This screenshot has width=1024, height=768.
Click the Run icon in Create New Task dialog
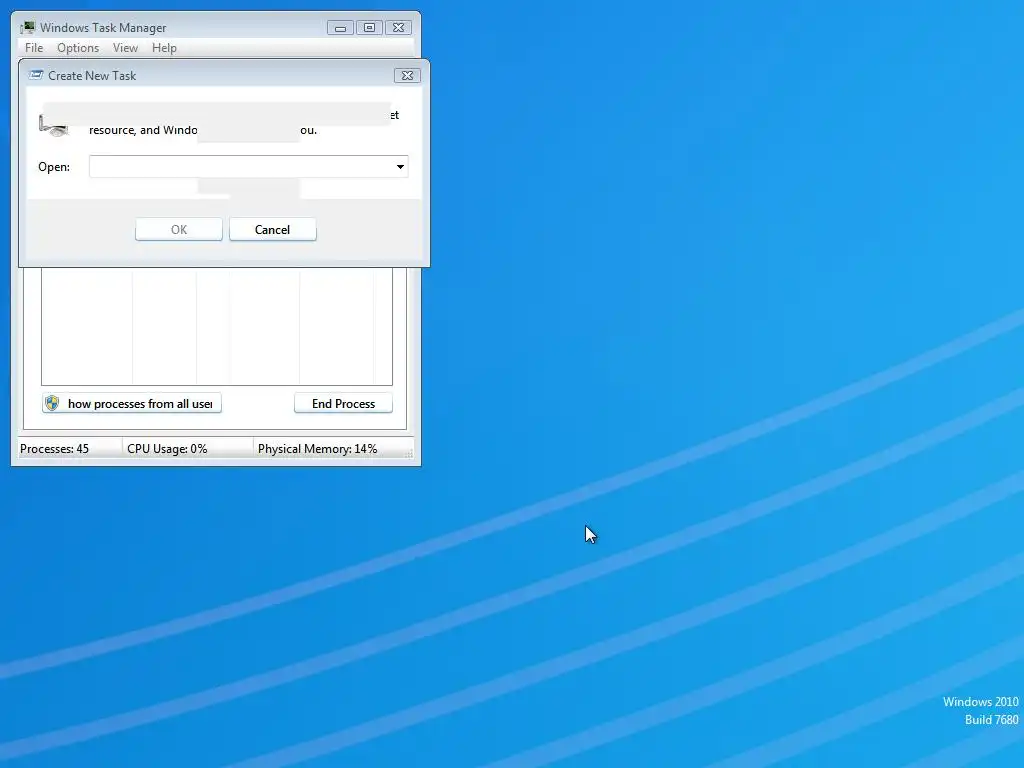click(54, 125)
